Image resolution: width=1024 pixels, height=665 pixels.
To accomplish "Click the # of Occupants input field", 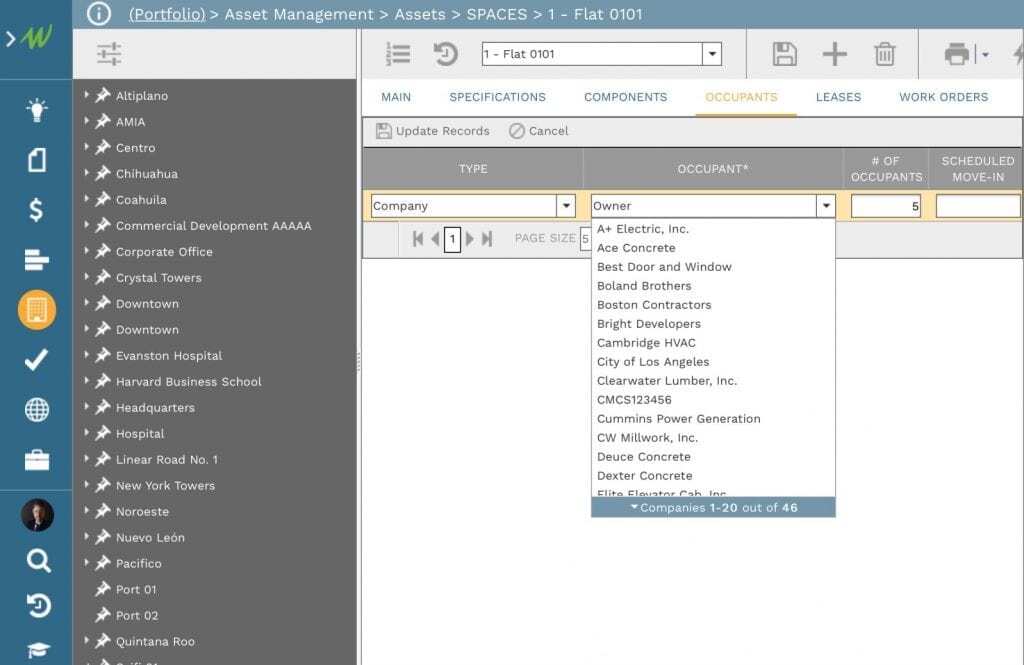I will tap(886, 206).
